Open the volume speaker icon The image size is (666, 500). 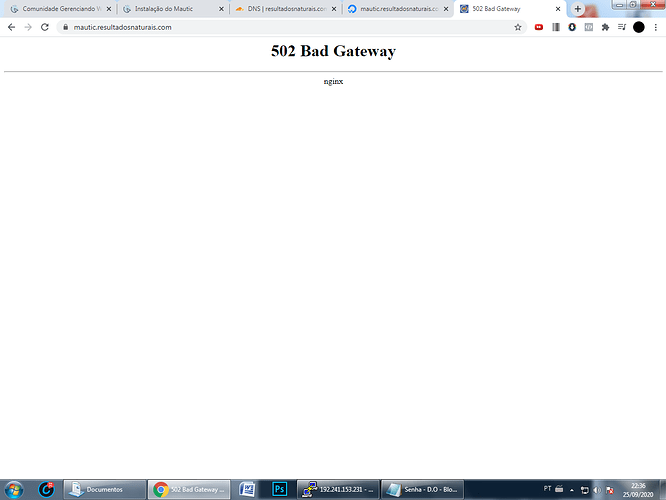point(597,490)
